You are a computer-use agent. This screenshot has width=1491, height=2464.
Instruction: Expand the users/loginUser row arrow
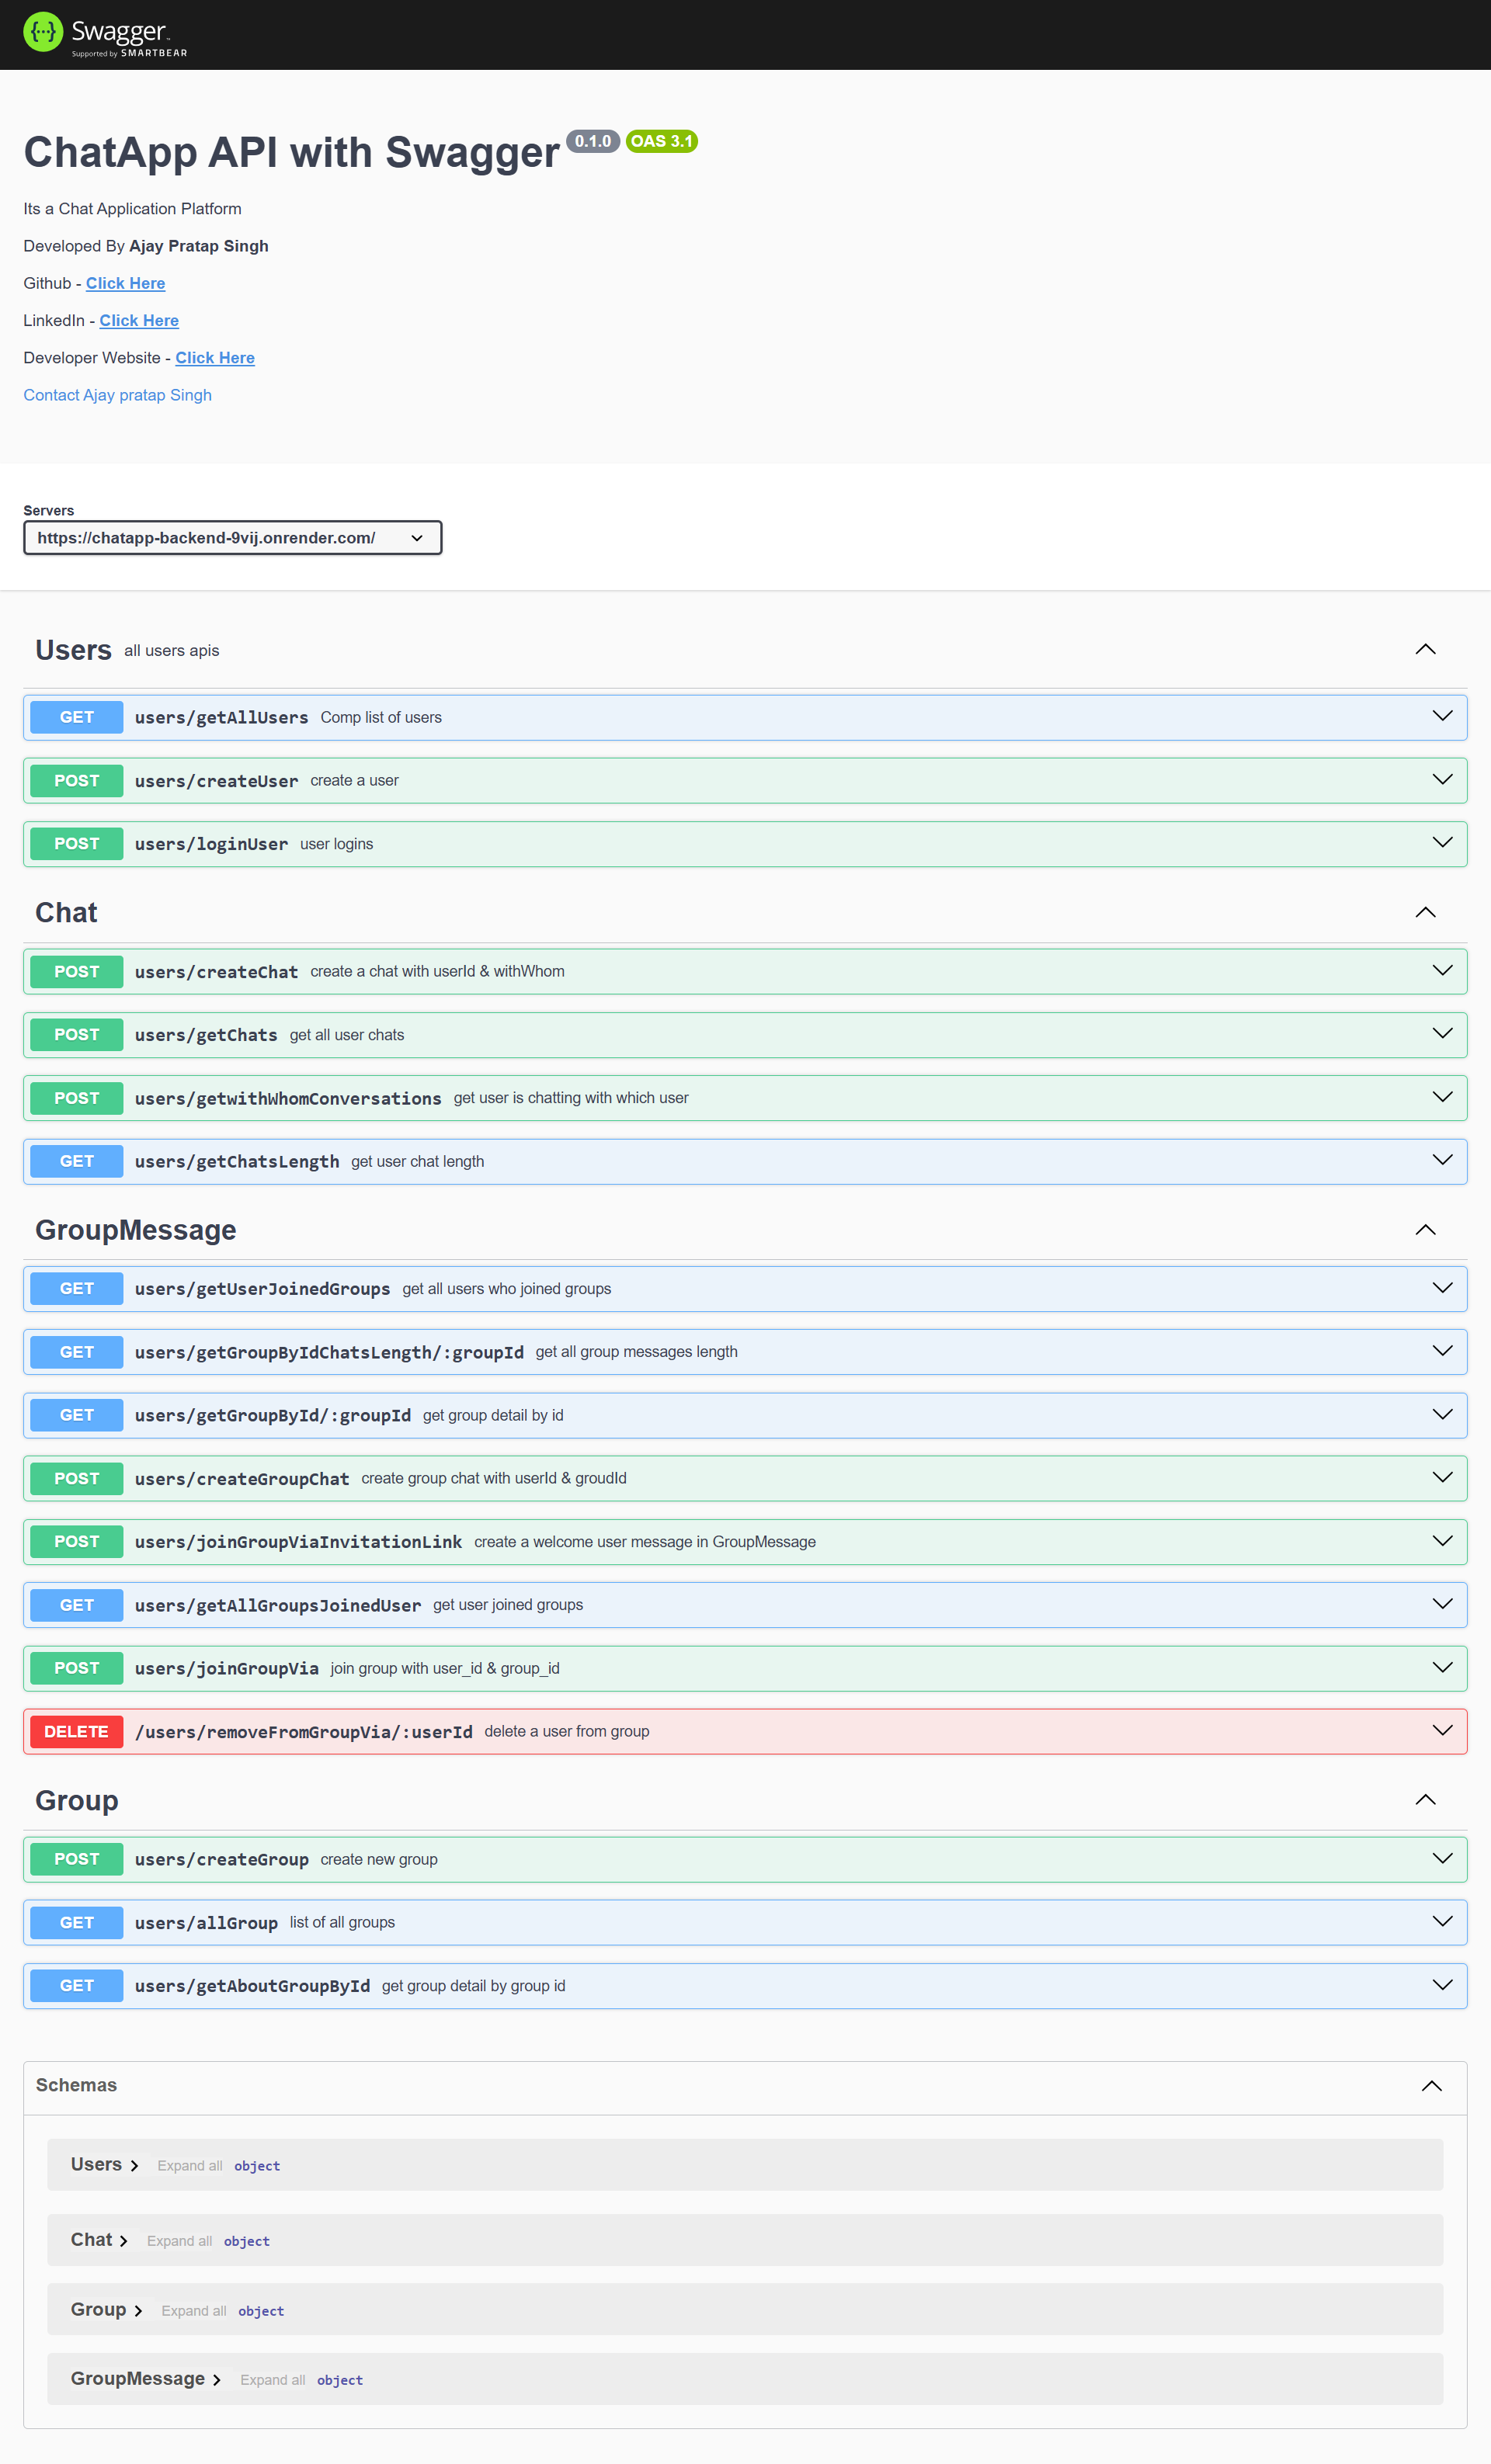click(1442, 843)
